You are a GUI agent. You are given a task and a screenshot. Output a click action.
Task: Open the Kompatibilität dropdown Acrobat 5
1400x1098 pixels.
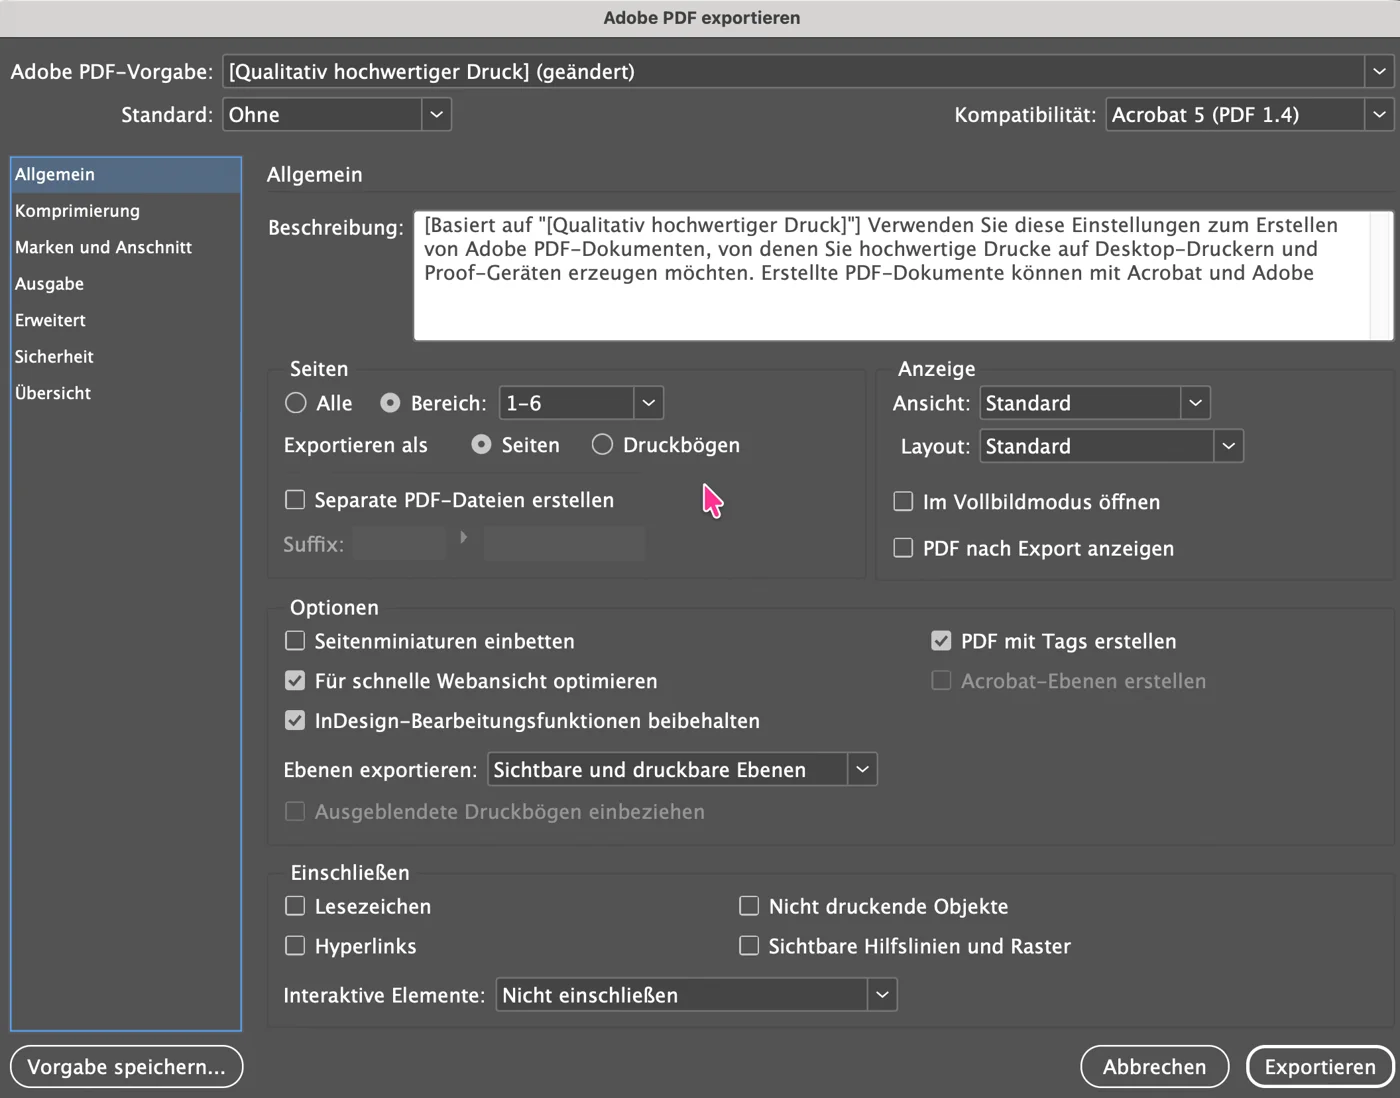pyautogui.click(x=1250, y=115)
